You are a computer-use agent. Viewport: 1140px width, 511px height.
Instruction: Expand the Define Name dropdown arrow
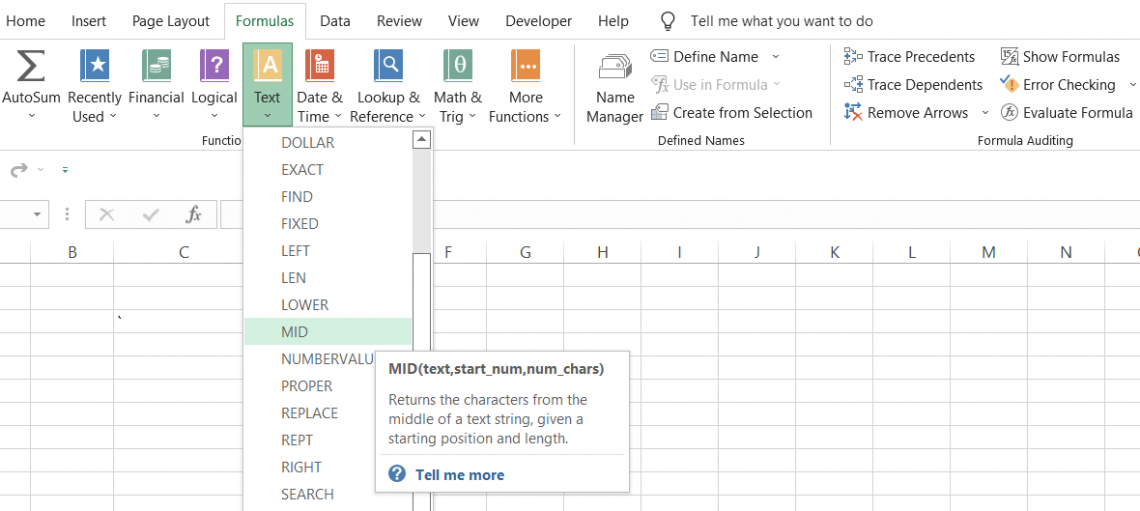click(x=776, y=57)
